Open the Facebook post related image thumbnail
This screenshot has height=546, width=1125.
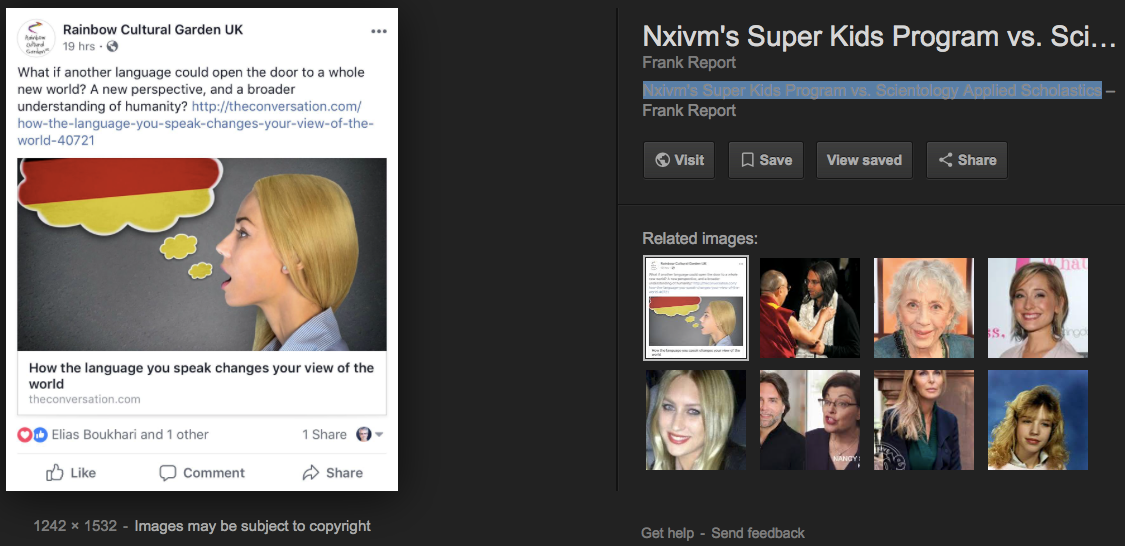(696, 308)
